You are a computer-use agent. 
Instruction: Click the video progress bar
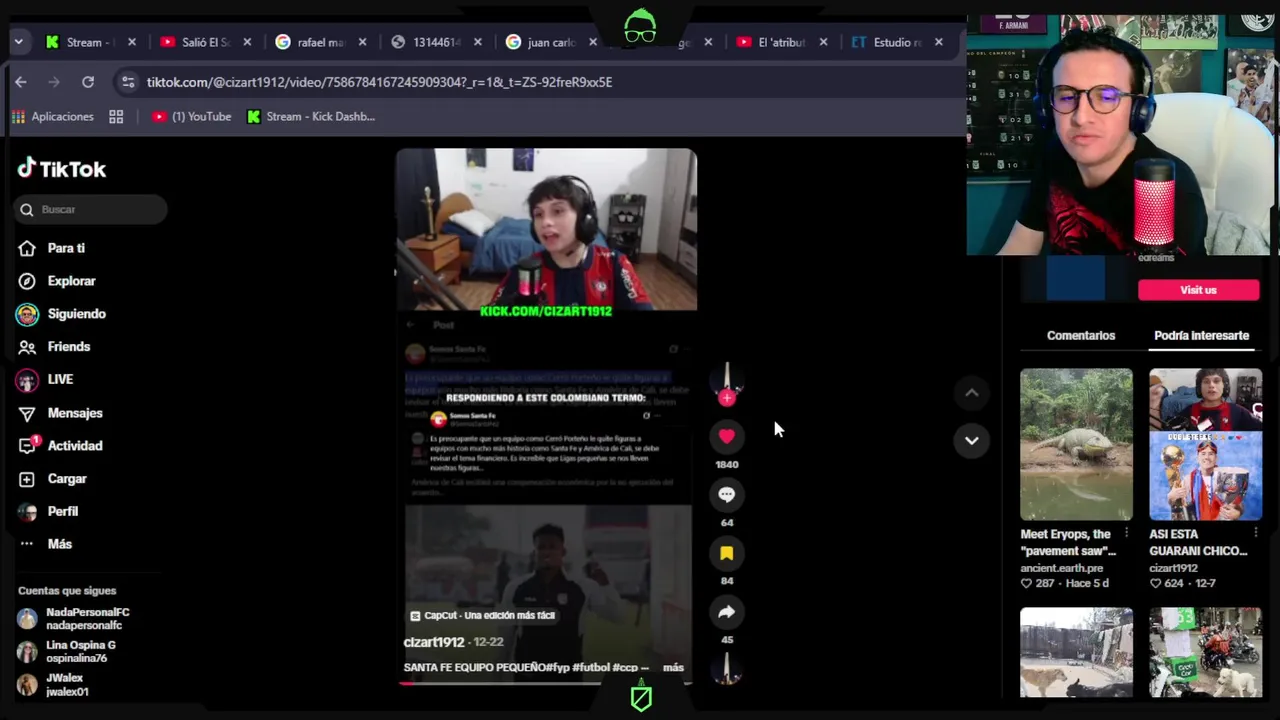[546, 683]
